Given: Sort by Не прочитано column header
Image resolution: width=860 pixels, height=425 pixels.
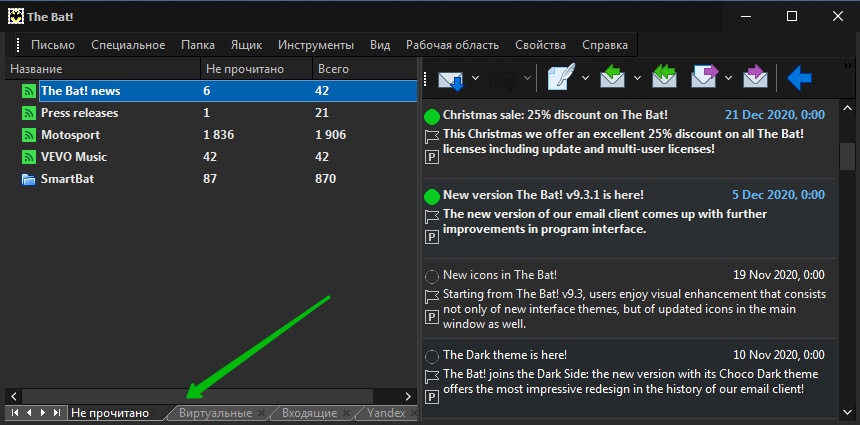Looking at the screenshot, I should click(257, 69).
